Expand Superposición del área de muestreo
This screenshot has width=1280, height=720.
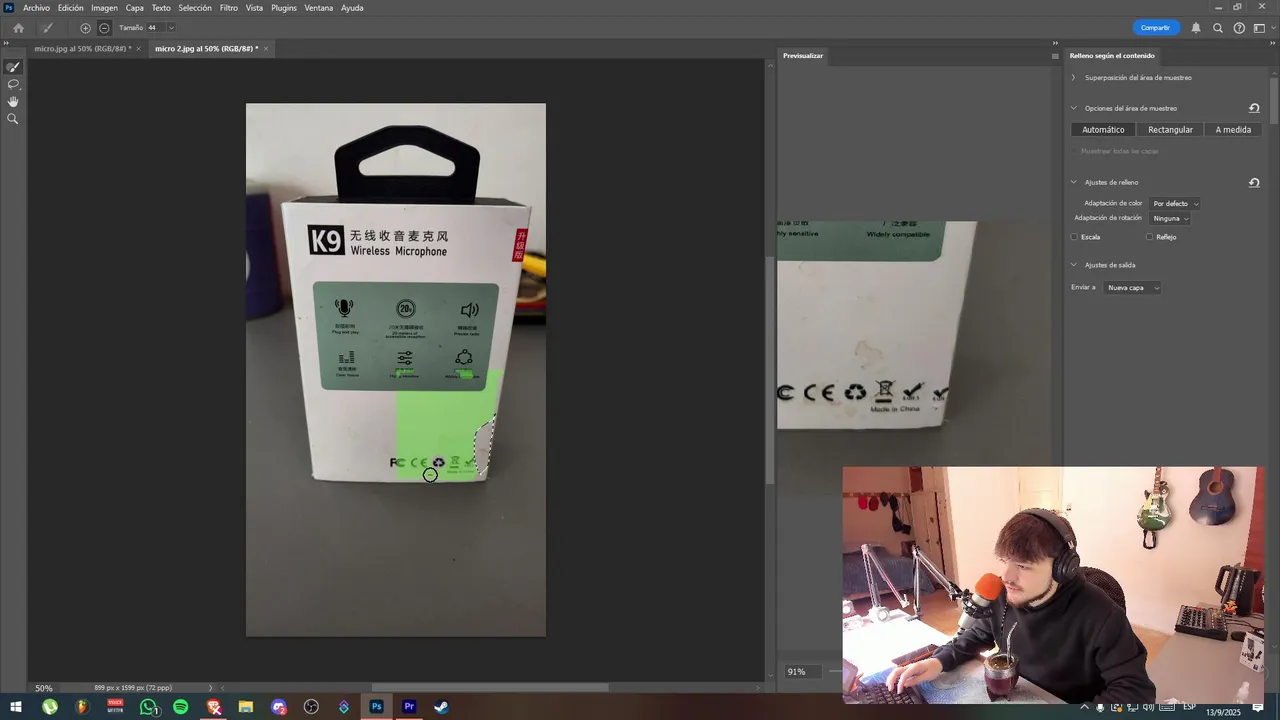[x=1074, y=78]
